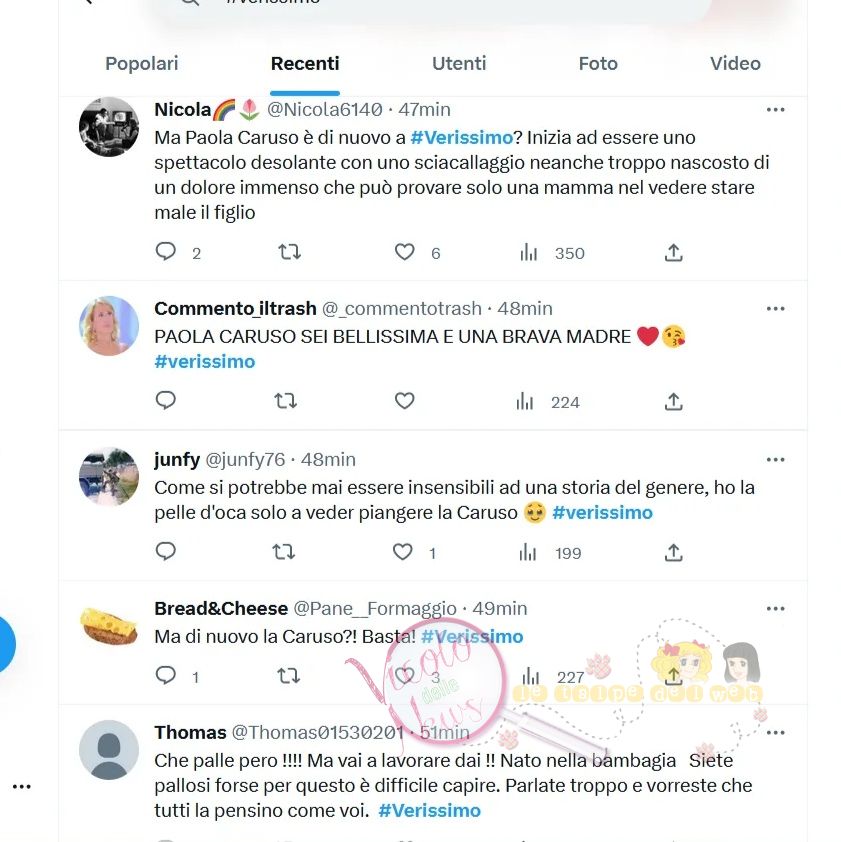841x842 pixels.
Task: Retweet Nicola's post
Action: [289, 251]
